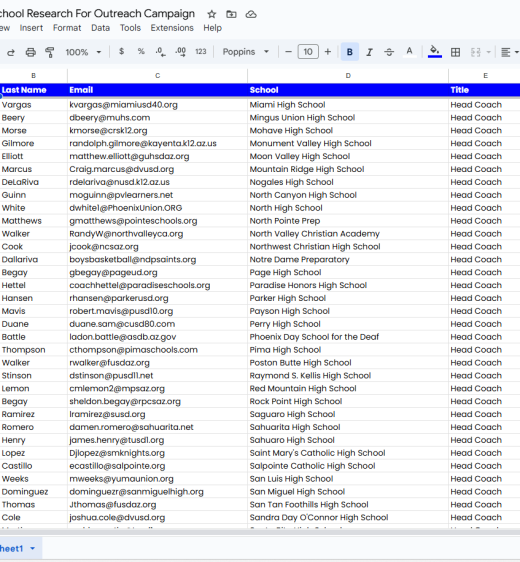Select cell kvargas@miamiusd40.org
The image size is (520, 562).
click(x=157, y=105)
